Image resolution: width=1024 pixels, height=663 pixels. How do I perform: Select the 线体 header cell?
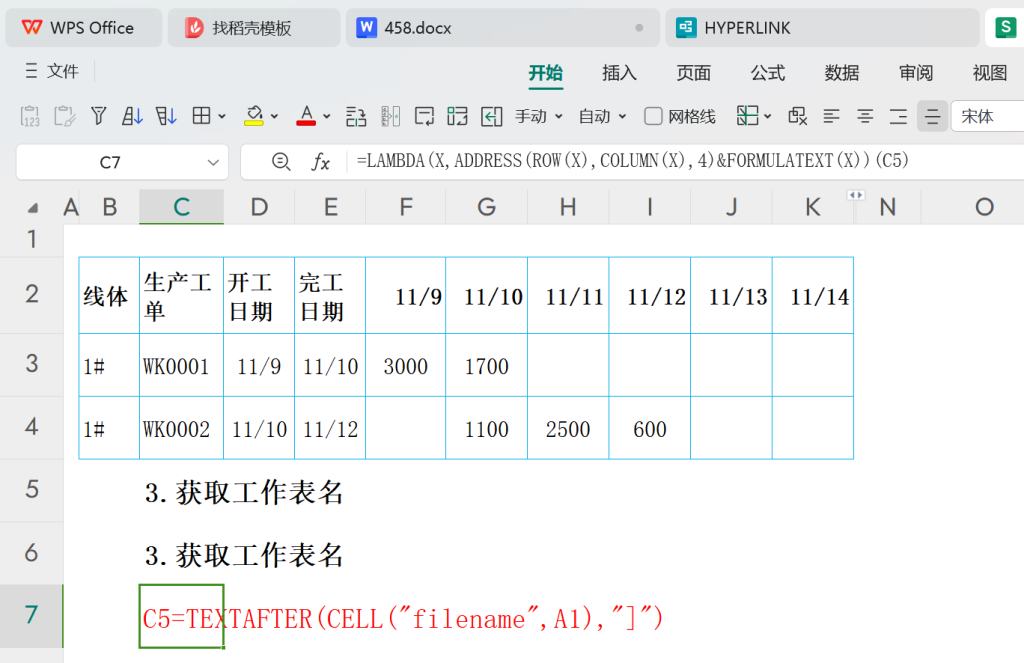109,295
